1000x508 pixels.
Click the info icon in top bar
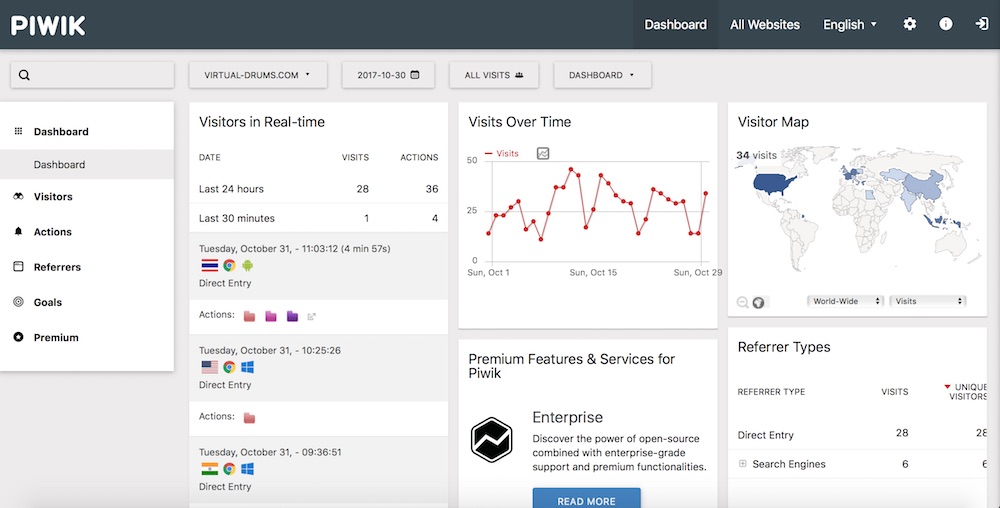pyautogui.click(x=946, y=24)
